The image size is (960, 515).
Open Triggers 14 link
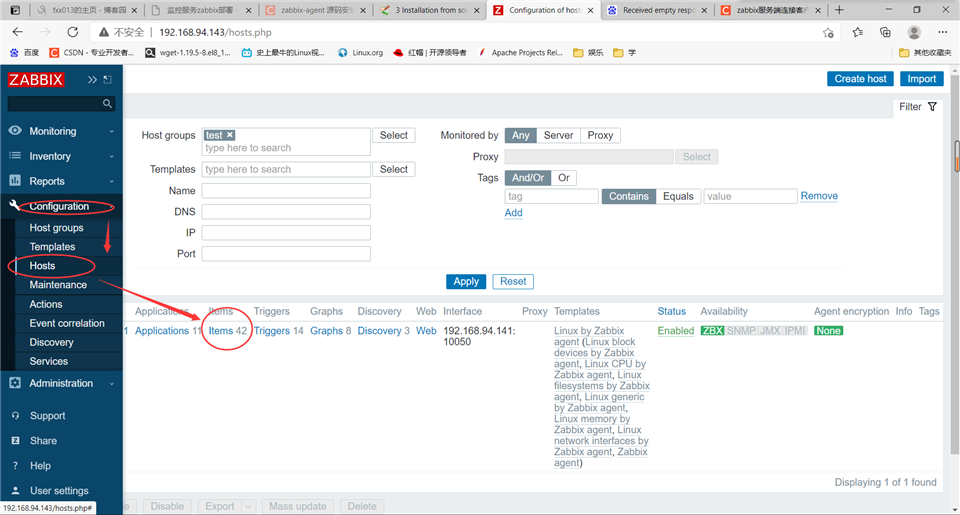[x=272, y=331]
